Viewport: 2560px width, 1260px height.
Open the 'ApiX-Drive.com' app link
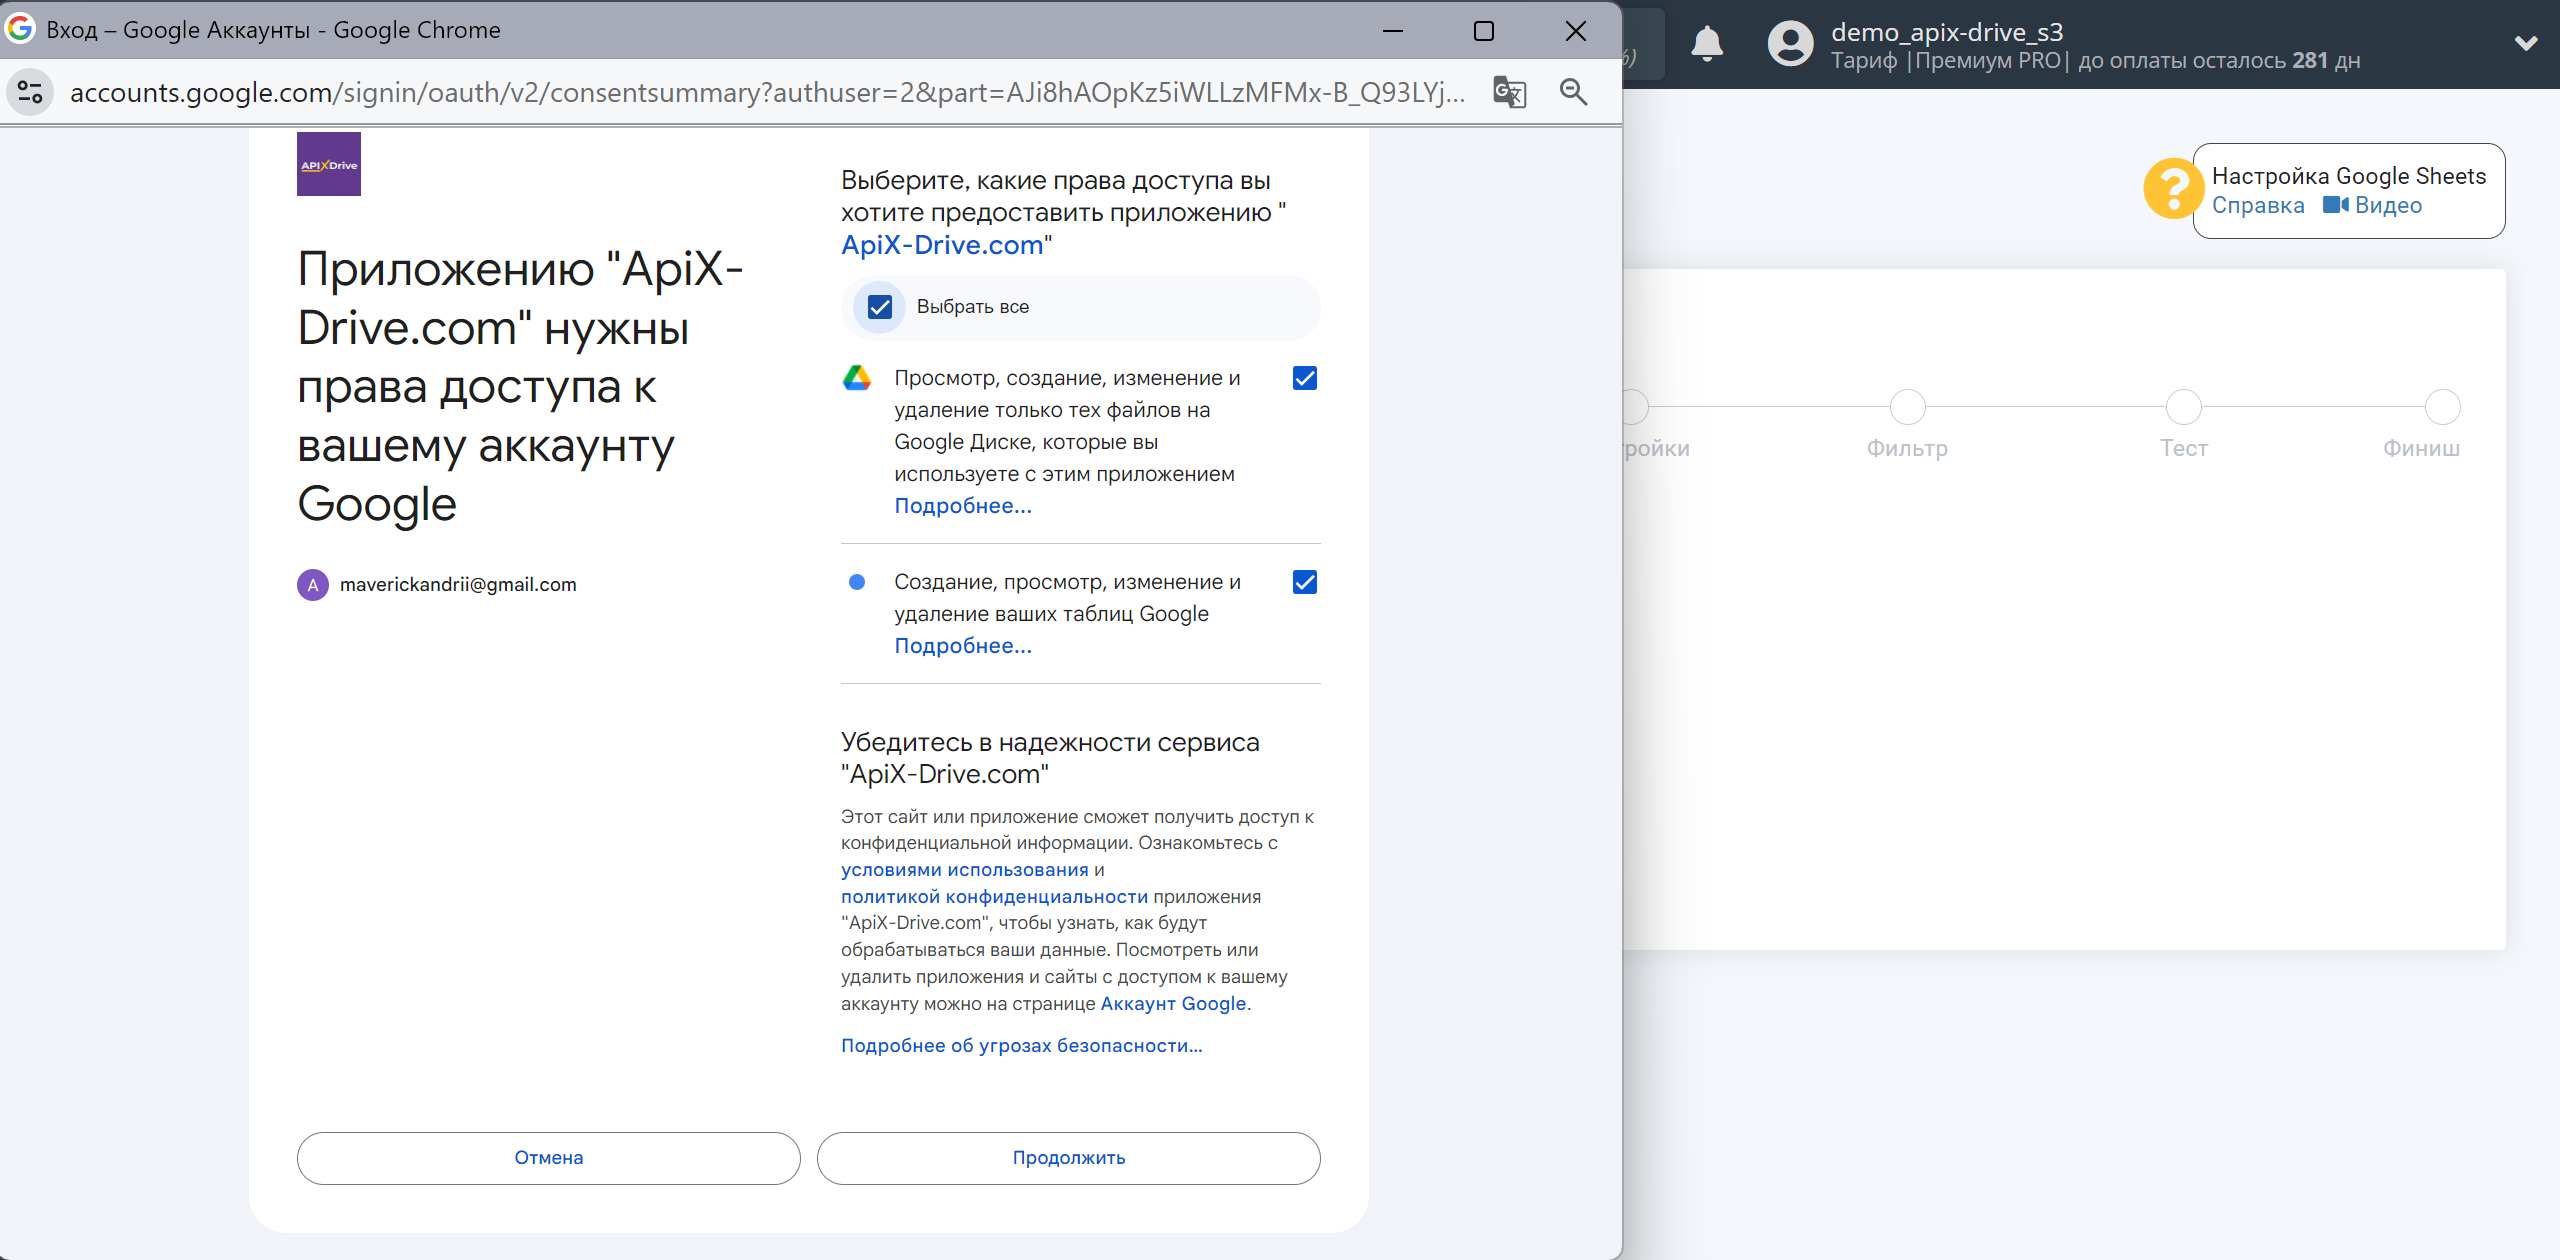point(942,245)
